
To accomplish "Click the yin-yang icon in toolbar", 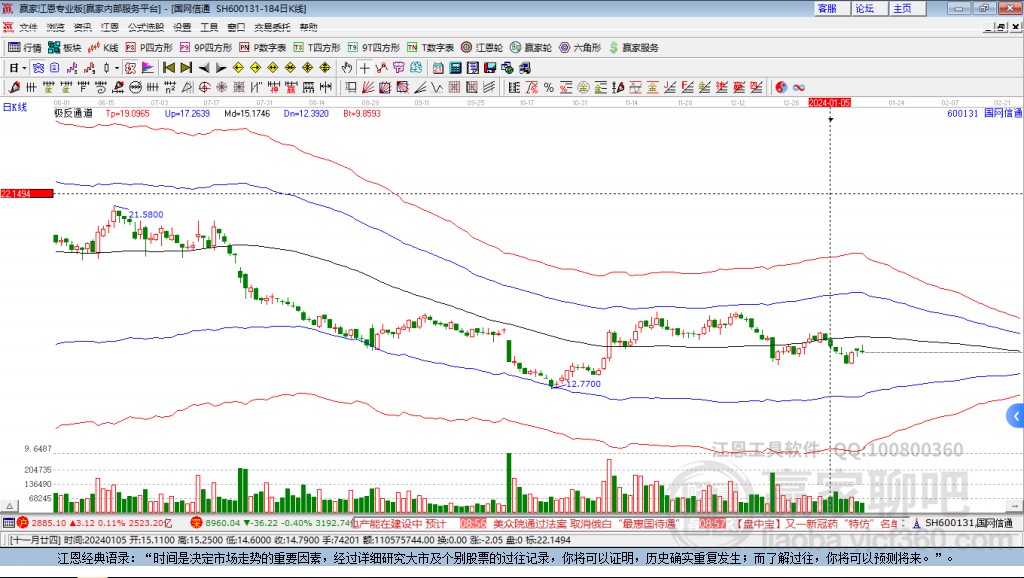I will click(781, 87).
